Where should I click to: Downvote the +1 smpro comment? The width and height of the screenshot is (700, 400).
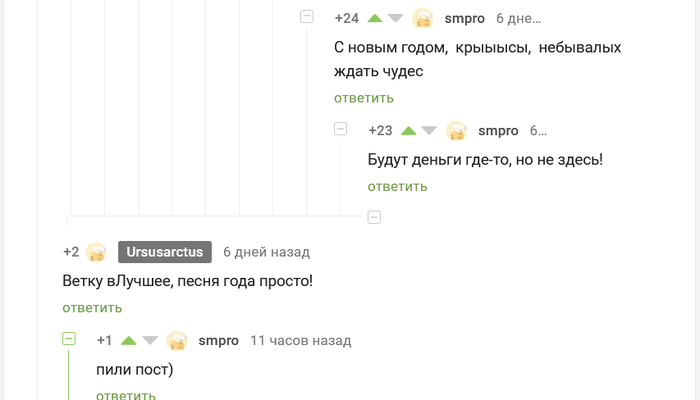(x=150, y=340)
